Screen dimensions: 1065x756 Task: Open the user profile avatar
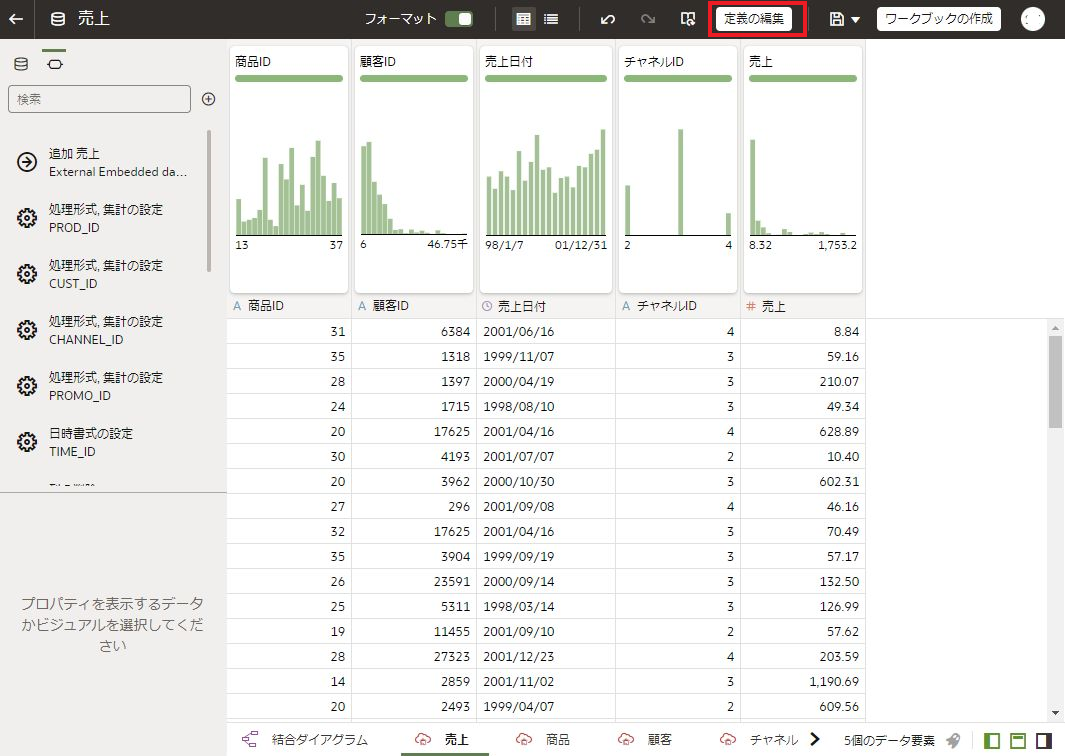(1032, 19)
